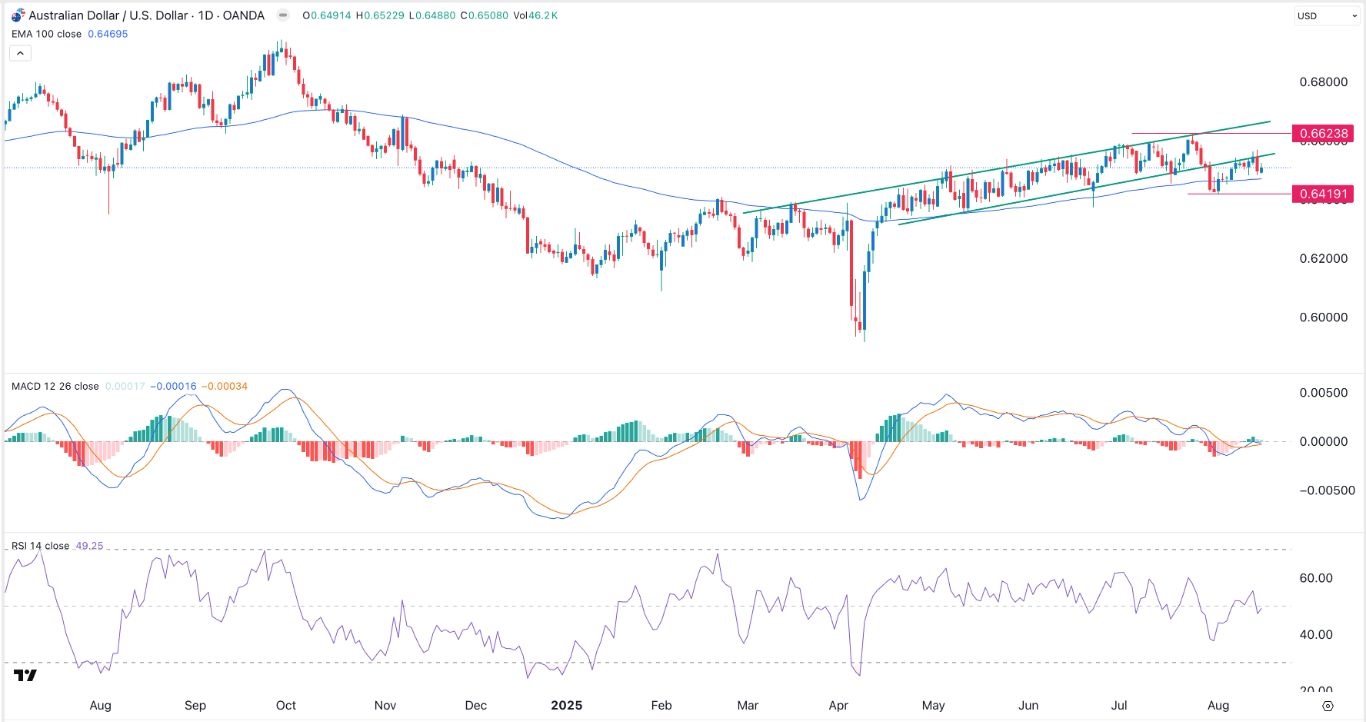Viewport: 1366px width, 722px height.
Task: Click the Oct label on the time axis
Action: coord(286,705)
